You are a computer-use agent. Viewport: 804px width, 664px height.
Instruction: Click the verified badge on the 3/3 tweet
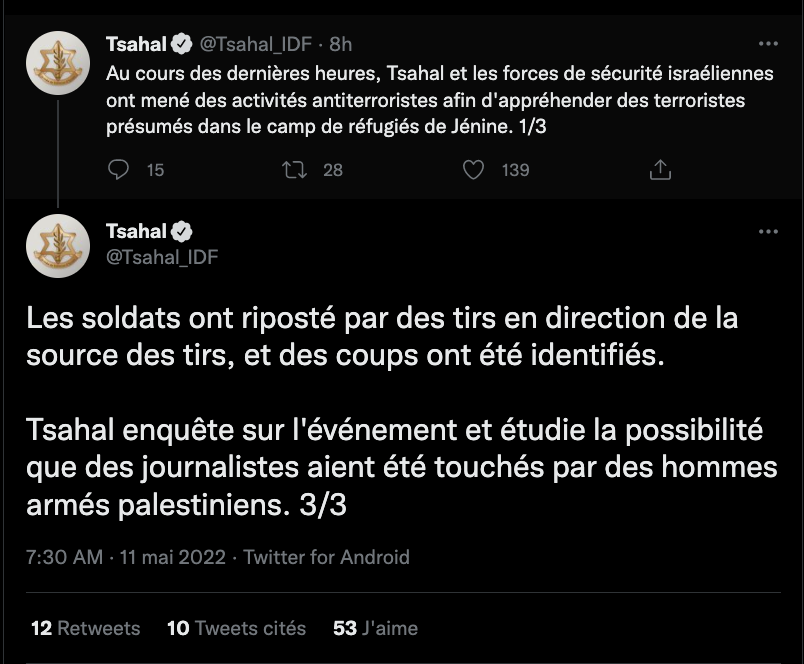click(x=181, y=231)
